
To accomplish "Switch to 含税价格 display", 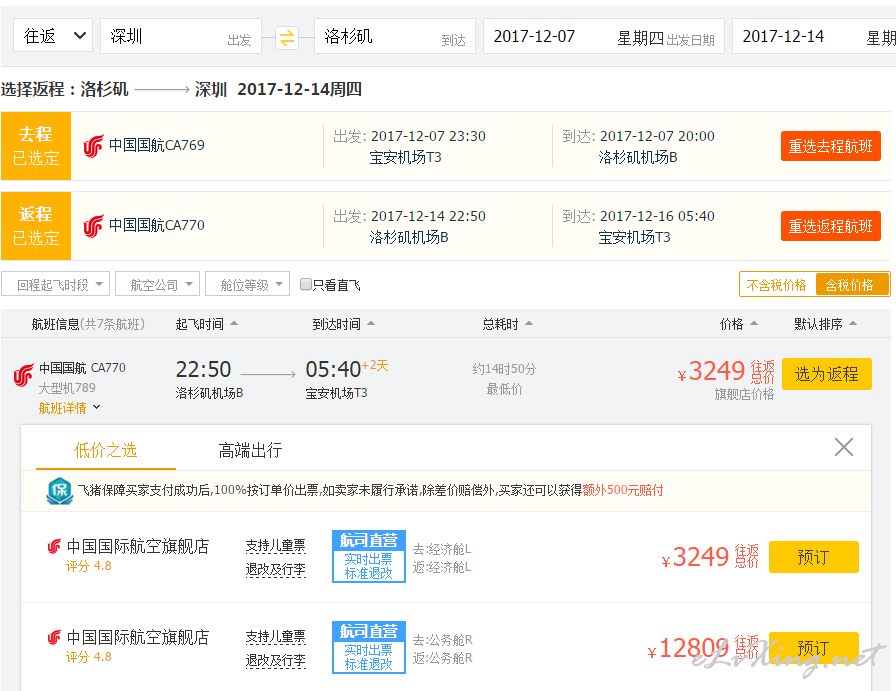I will (851, 285).
